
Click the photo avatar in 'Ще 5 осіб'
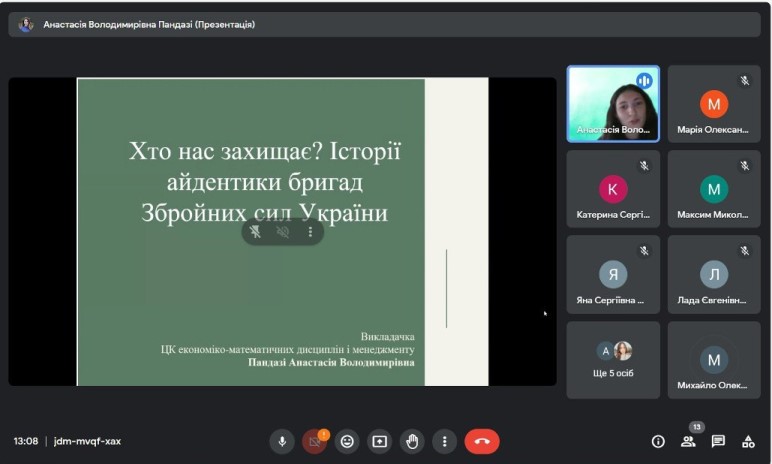(x=623, y=351)
